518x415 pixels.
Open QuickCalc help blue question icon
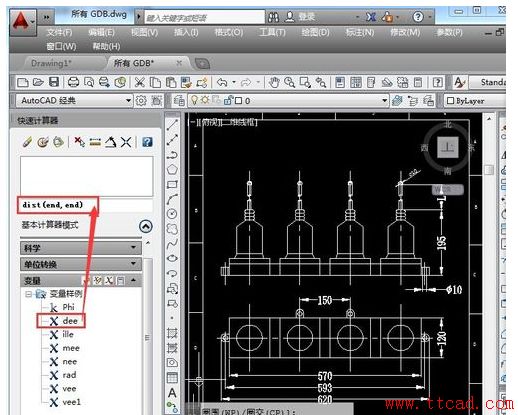click(x=147, y=142)
